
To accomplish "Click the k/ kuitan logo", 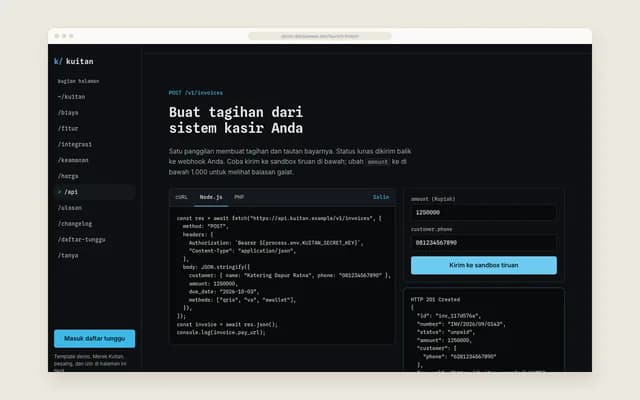I will 73,61.
